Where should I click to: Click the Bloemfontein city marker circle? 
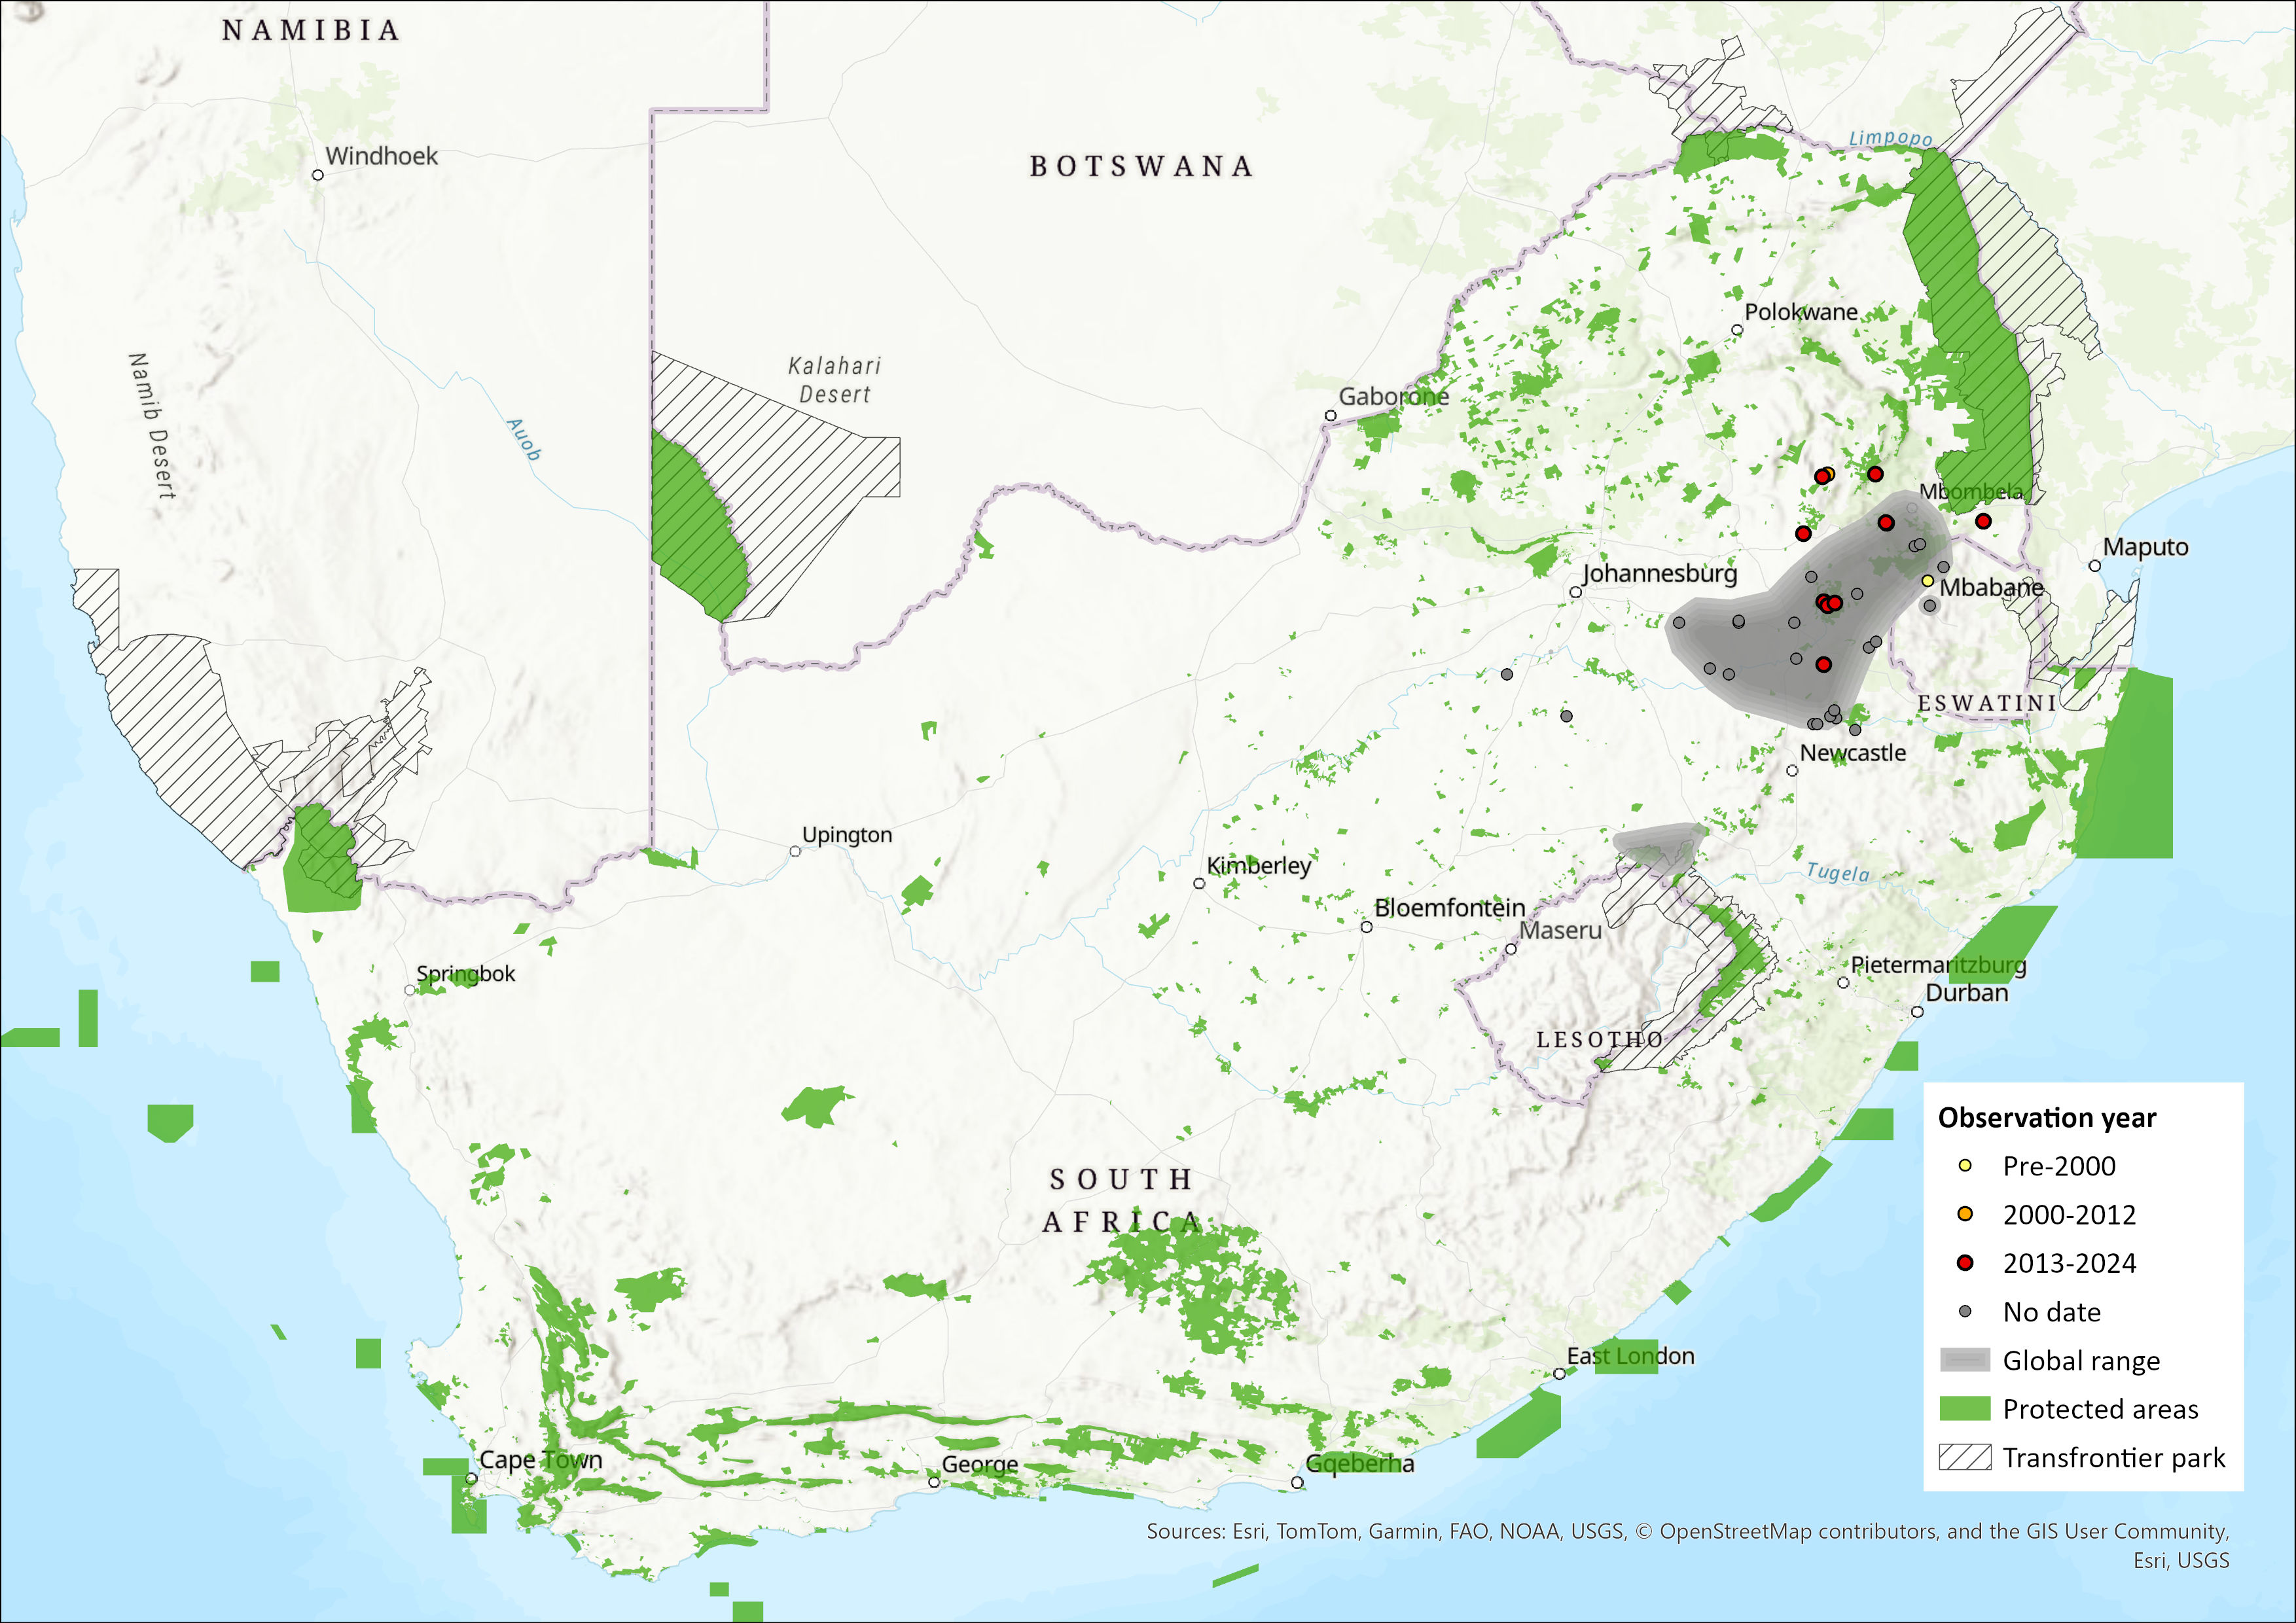[1366, 927]
